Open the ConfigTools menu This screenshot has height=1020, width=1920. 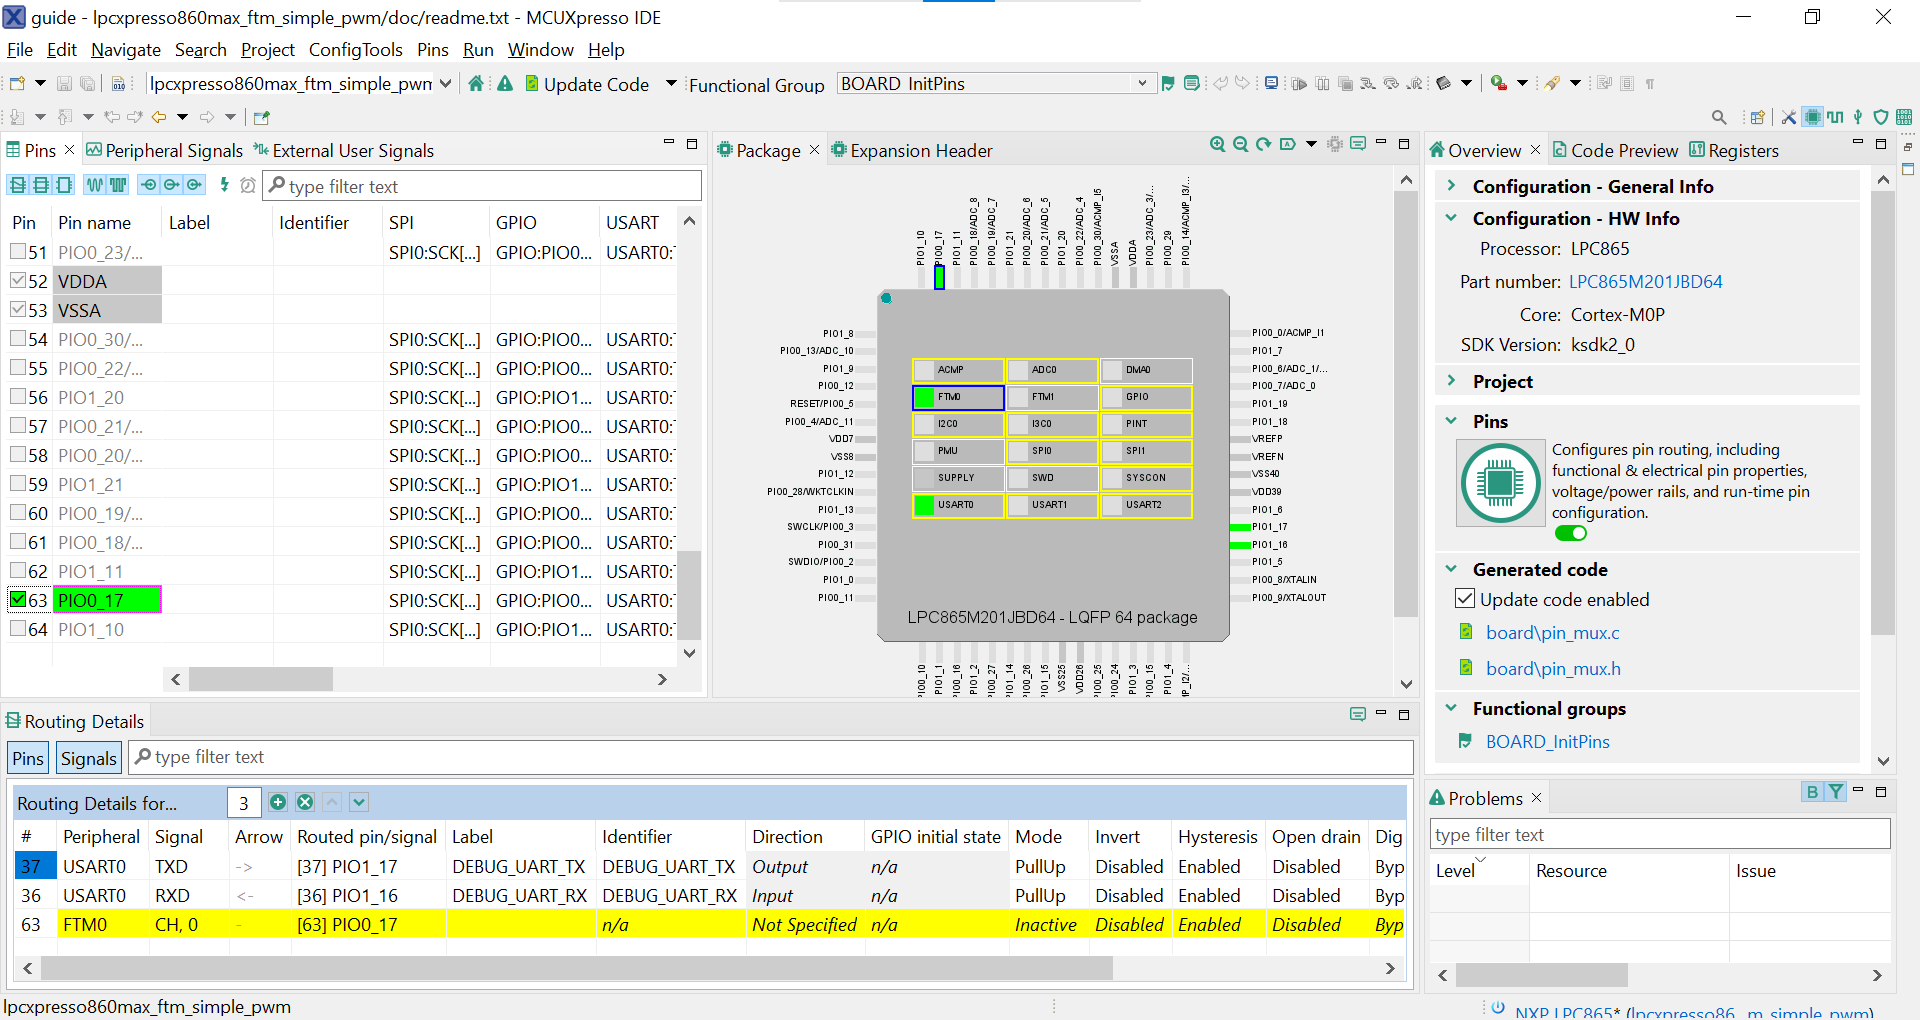tap(355, 50)
